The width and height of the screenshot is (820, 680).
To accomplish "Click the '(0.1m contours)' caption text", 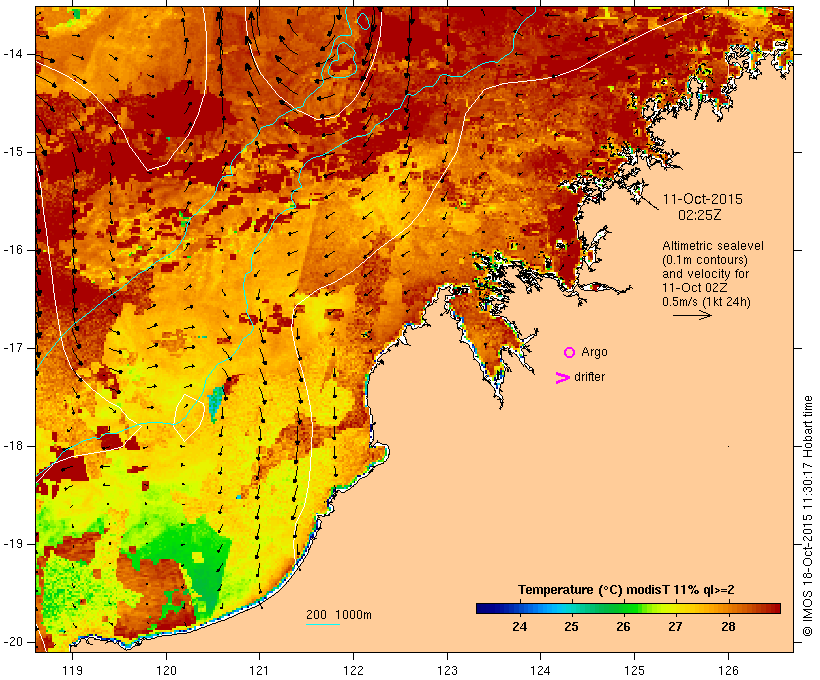I will [704, 260].
